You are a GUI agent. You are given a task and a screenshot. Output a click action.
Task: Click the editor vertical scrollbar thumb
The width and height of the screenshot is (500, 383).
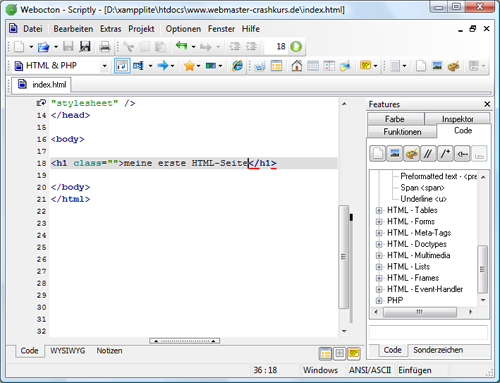click(344, 257)
